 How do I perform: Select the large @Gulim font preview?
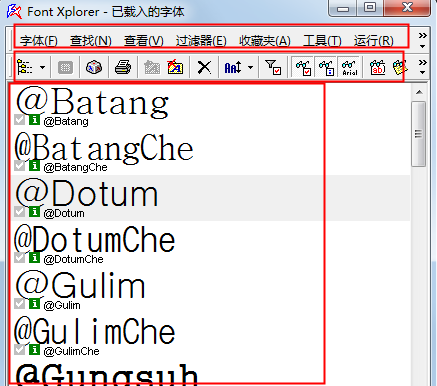80,285
